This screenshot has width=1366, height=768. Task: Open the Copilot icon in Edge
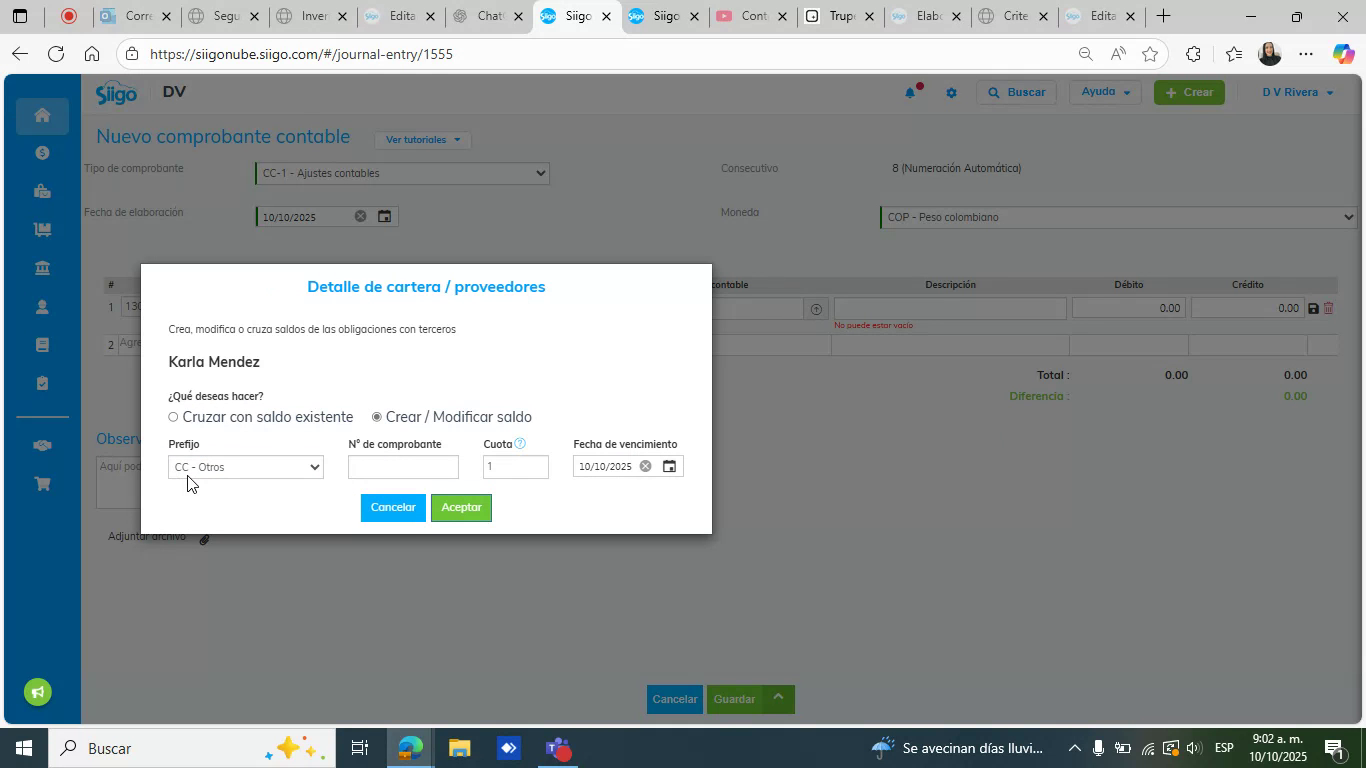(x=1343, y=54)
